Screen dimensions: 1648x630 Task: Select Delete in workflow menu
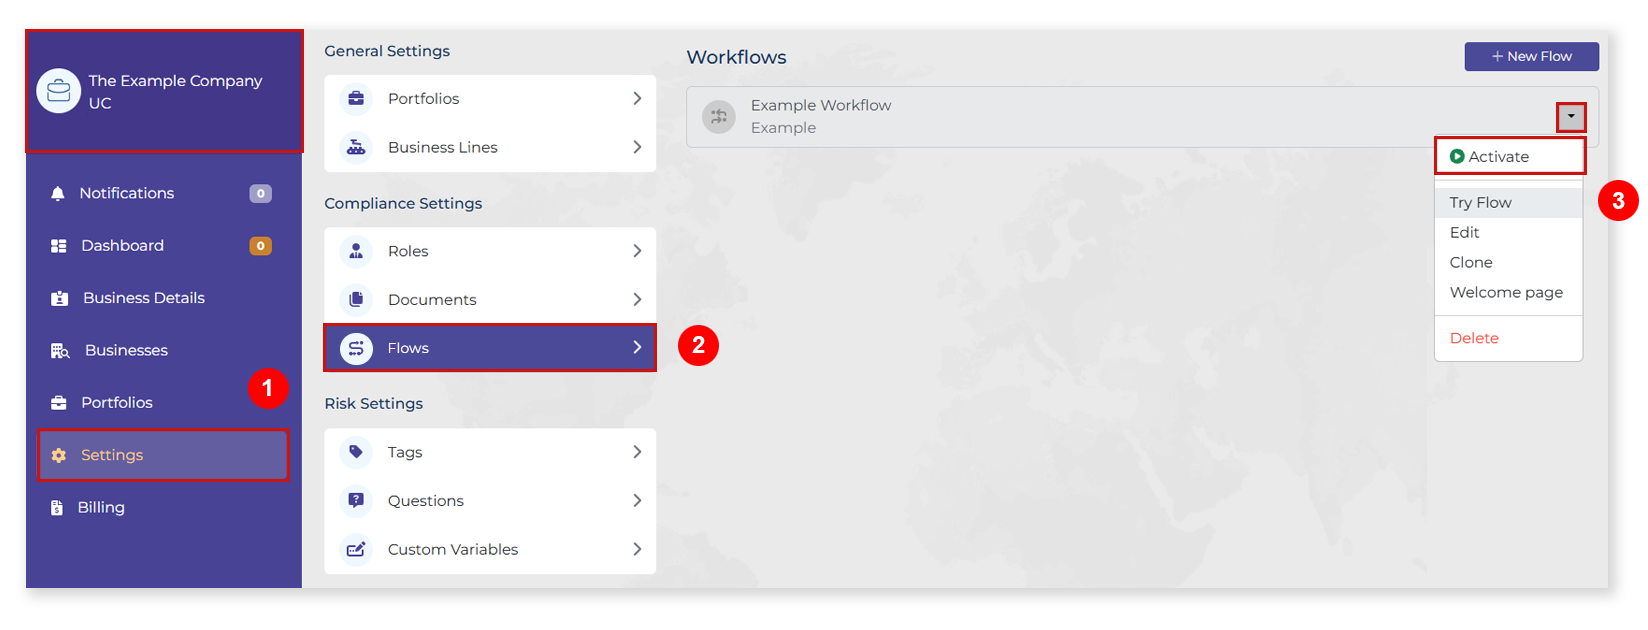pyautogui.click(x=1508, y=338)
